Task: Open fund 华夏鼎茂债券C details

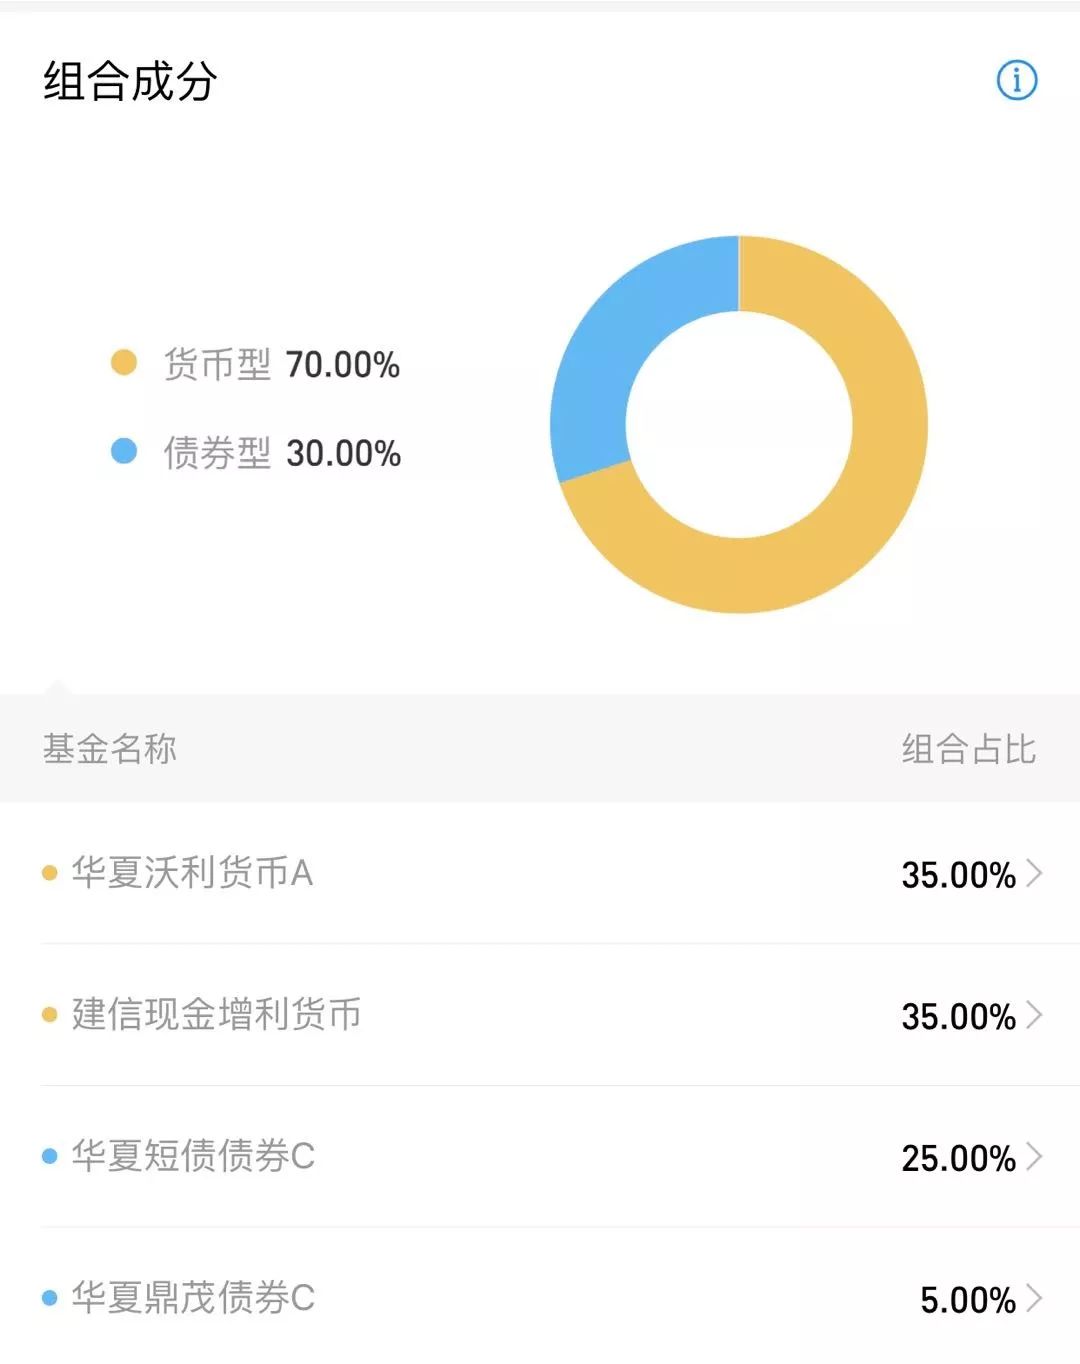Action: tap(540, 1297)
